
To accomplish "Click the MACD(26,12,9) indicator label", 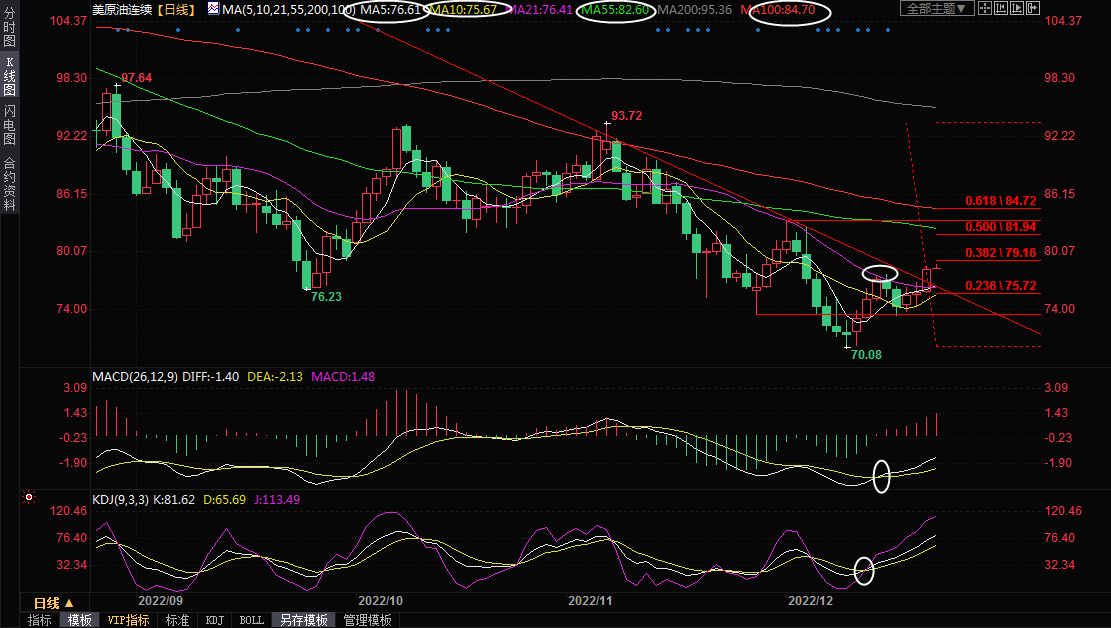I will (x=137, y=377).
